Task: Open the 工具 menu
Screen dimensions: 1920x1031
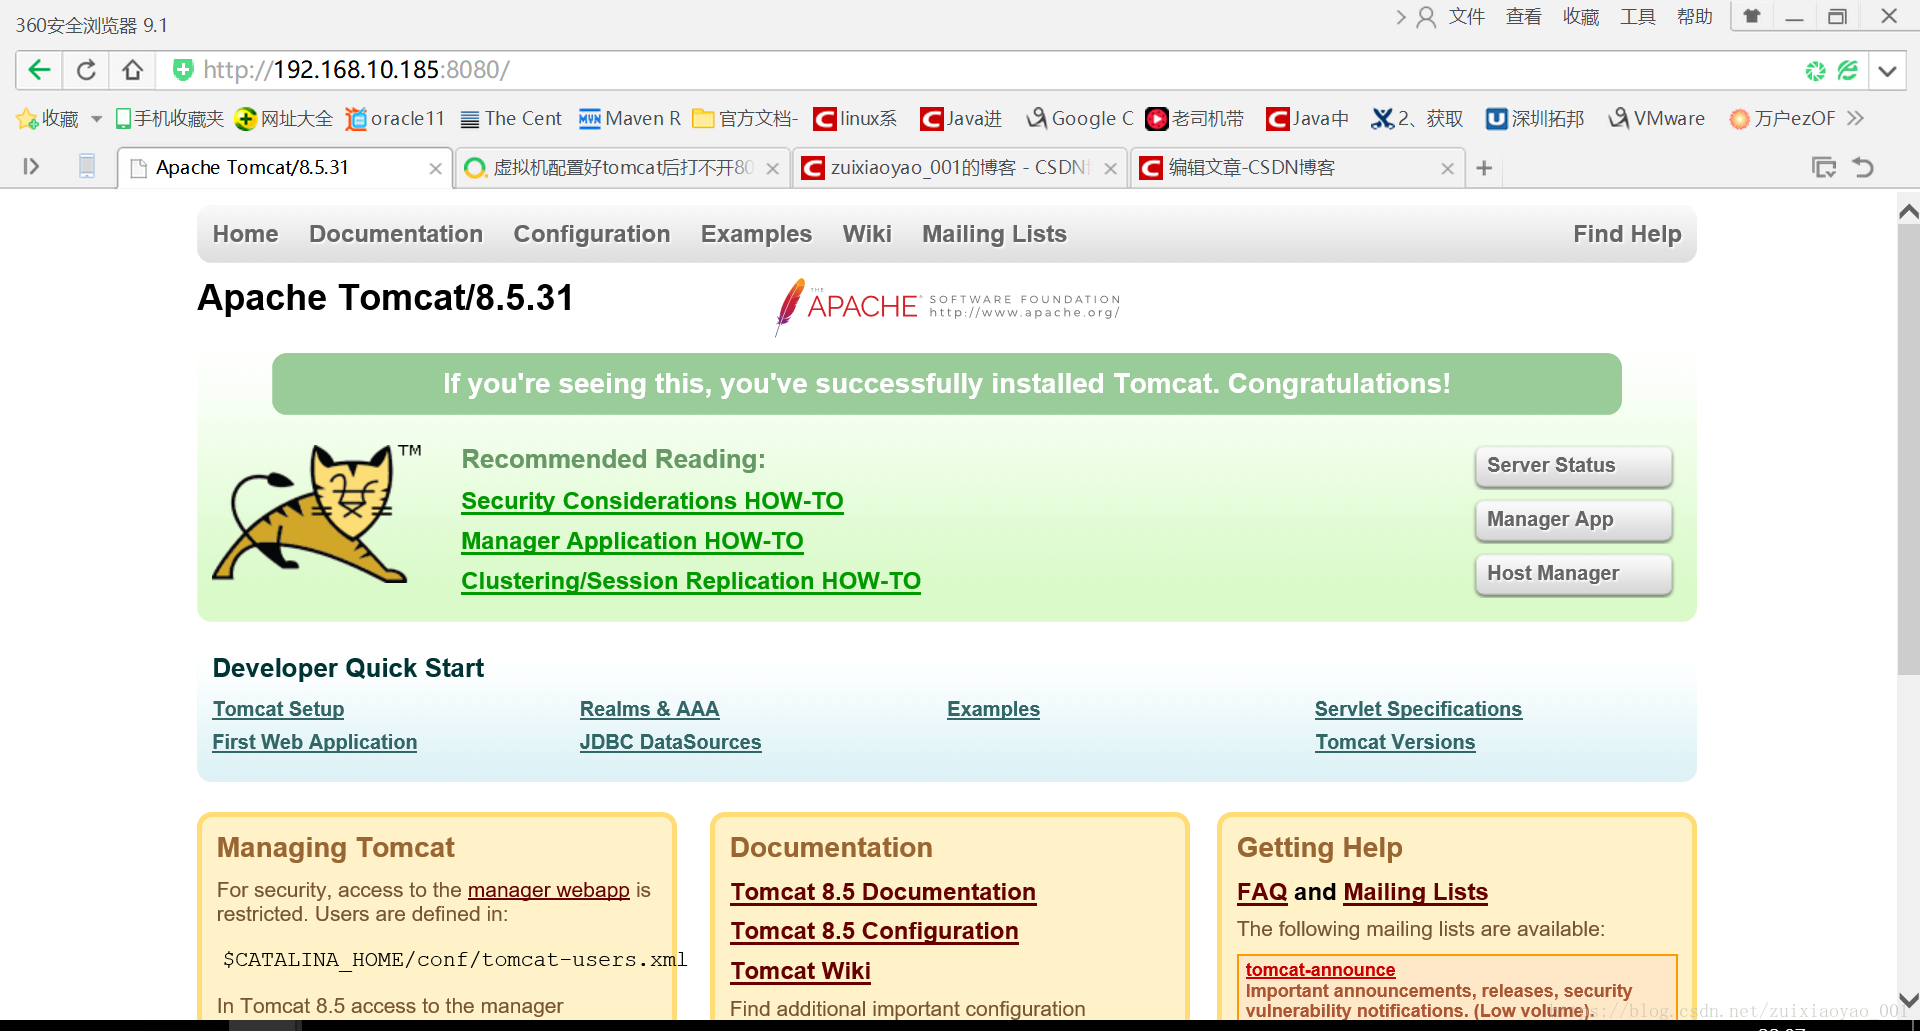Action: click(1638, 17)
